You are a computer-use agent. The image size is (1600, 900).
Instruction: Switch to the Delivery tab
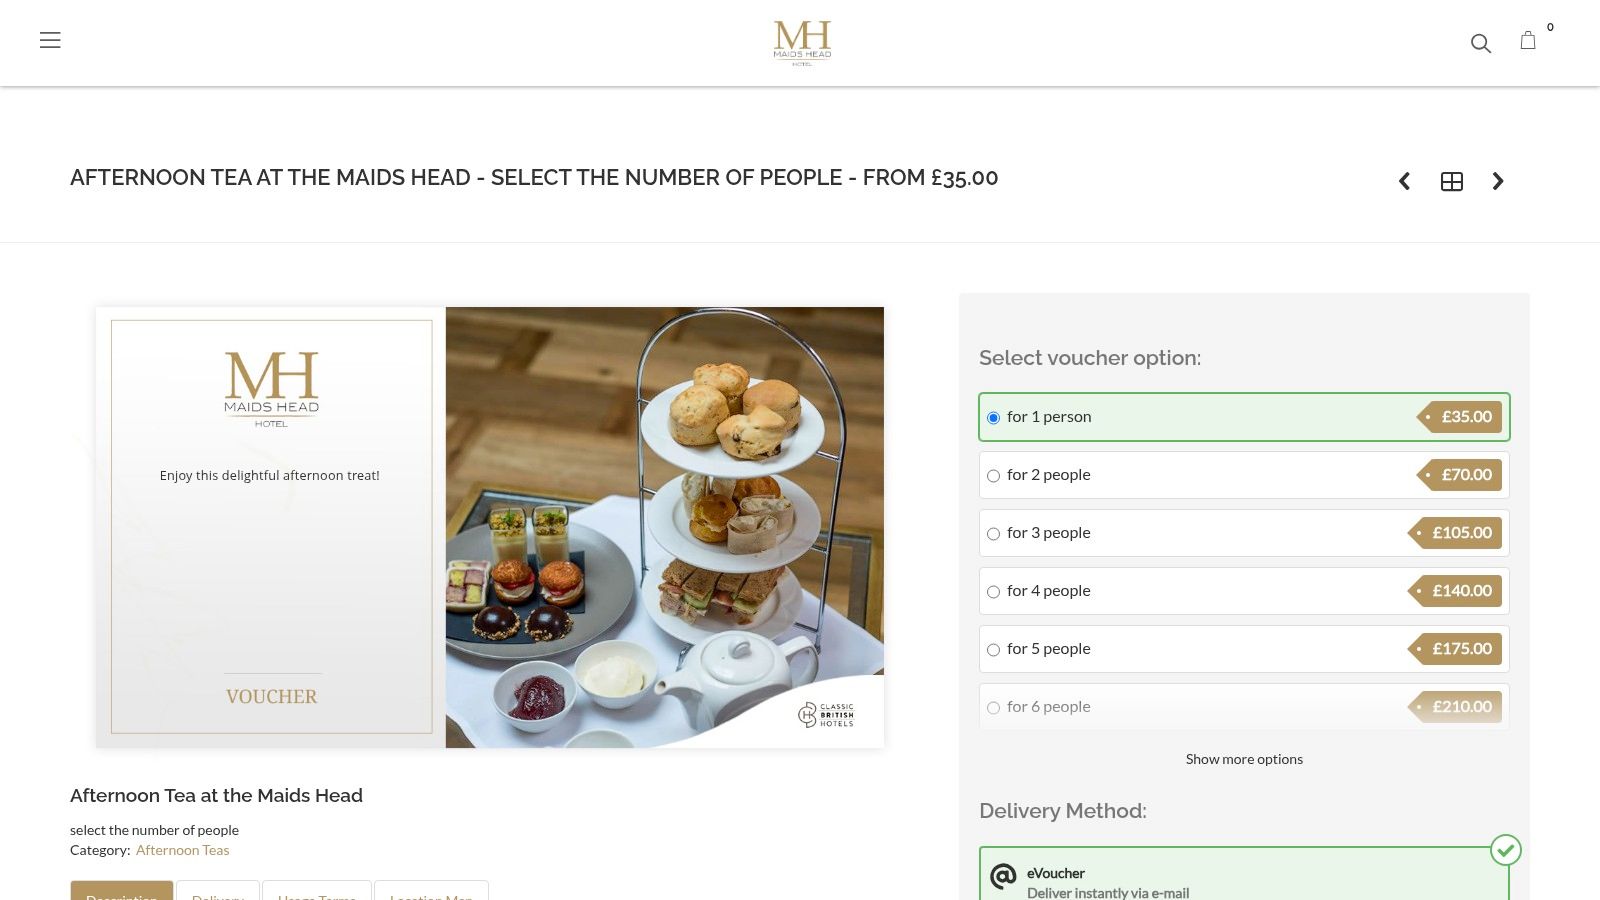point(217,896)
